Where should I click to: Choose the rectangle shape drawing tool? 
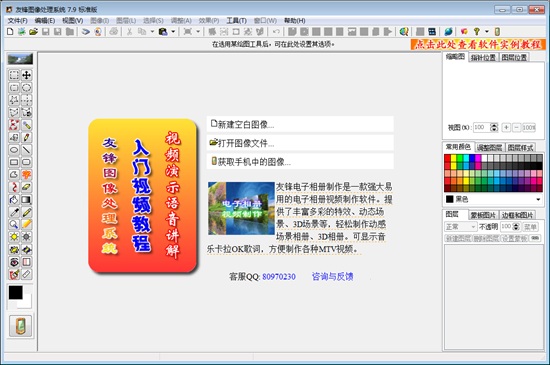[x=14, y=162]
